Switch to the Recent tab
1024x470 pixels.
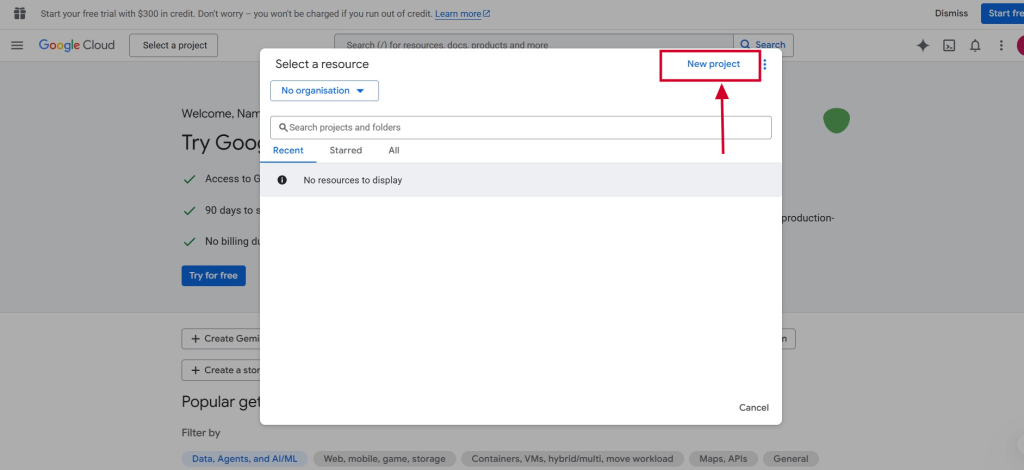pyautogui.click(x=288, y=150)
